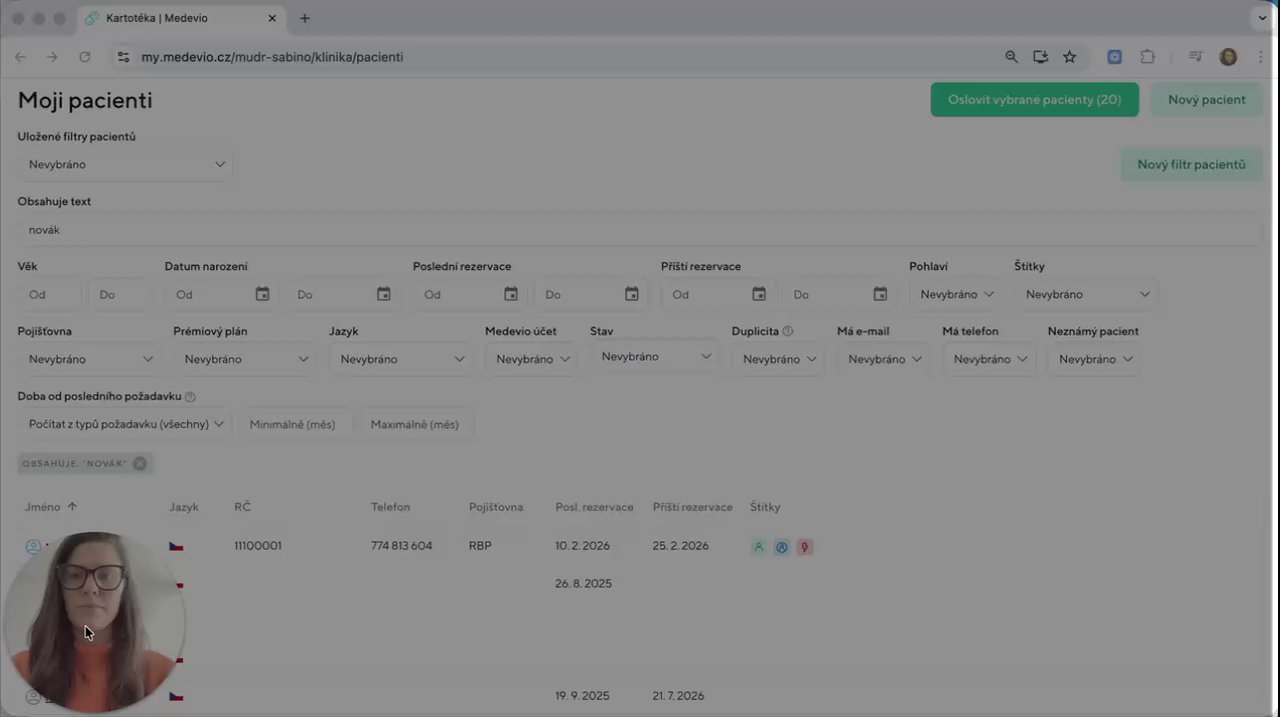Screen dimensions: 1280x717
Task: Open the Duplicita dropdown
Action: tap(778, 359)
